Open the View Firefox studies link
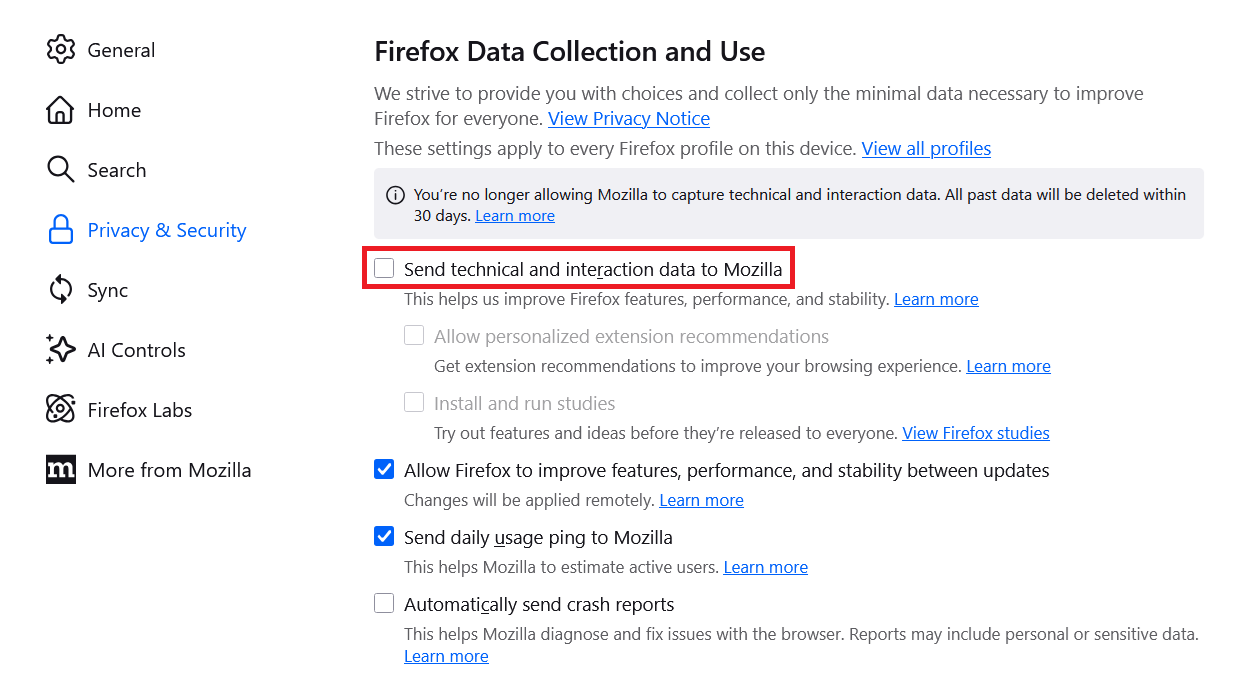 [x=975, y=433]
